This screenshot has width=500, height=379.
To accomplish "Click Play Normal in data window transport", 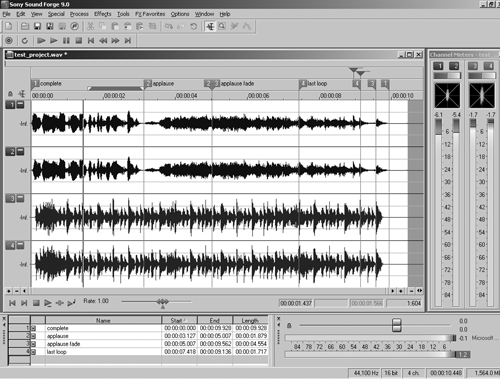I will 48,303.
